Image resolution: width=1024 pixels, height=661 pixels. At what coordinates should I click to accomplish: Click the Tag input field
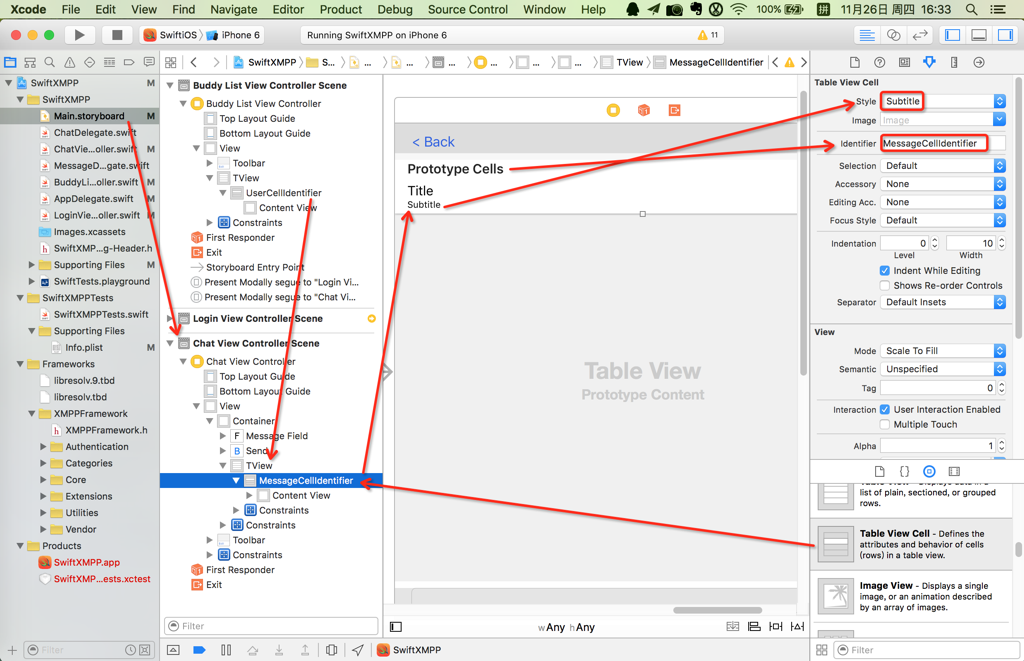(x=937, y=388)
